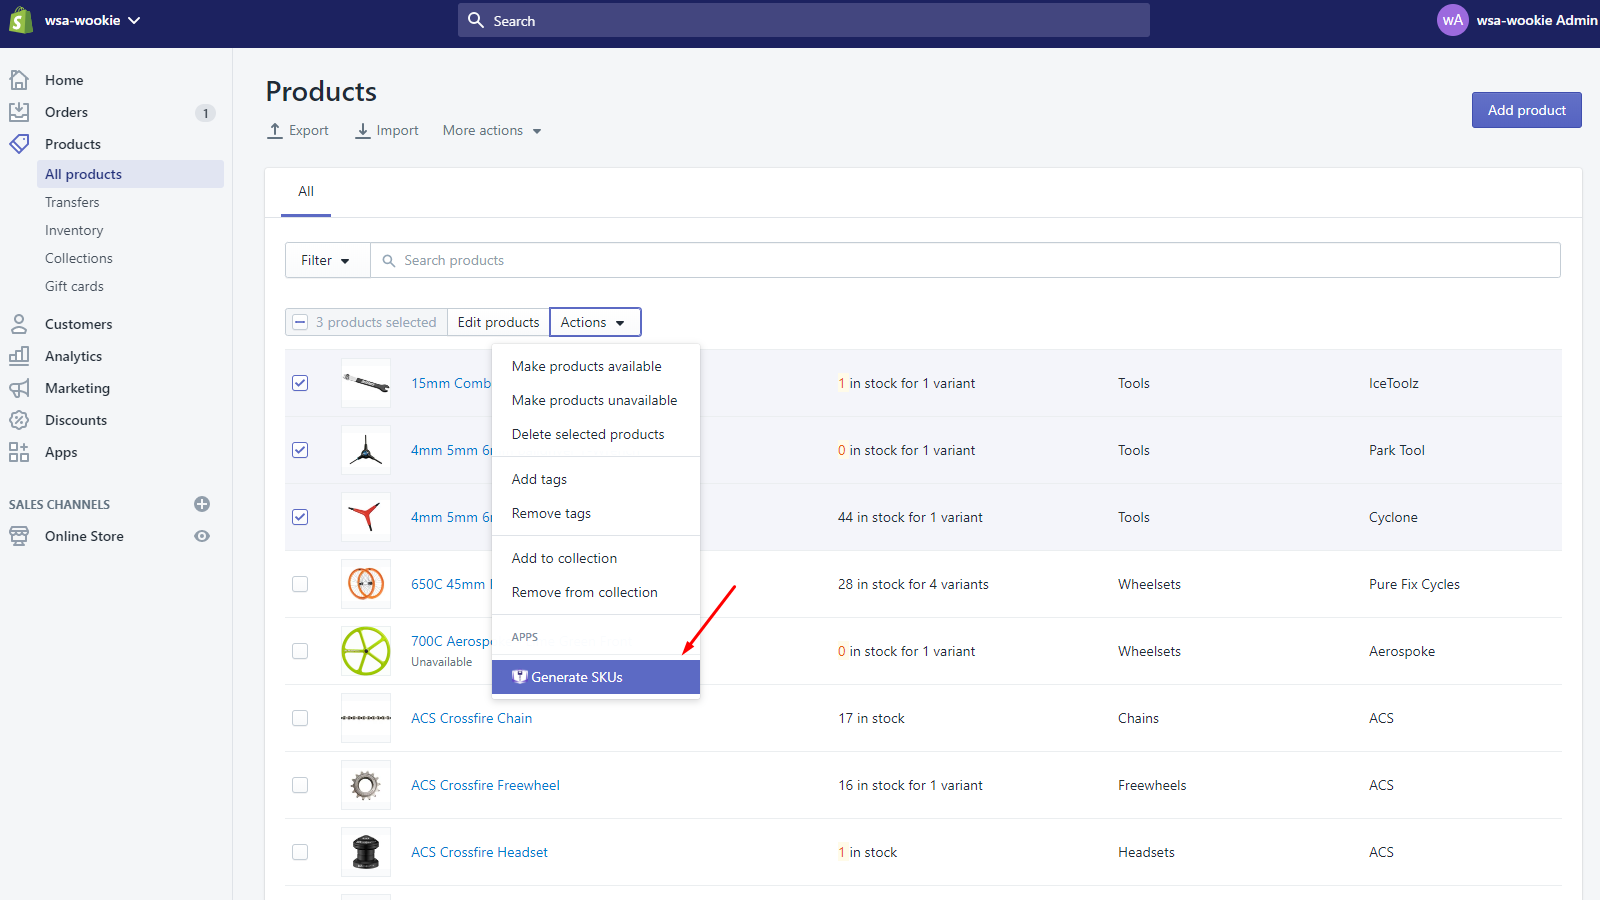Select the ACS Crossfire Chain checkbox
Image resolution: width=1600 pixels, height=900 pixels.
coord(300,718)
